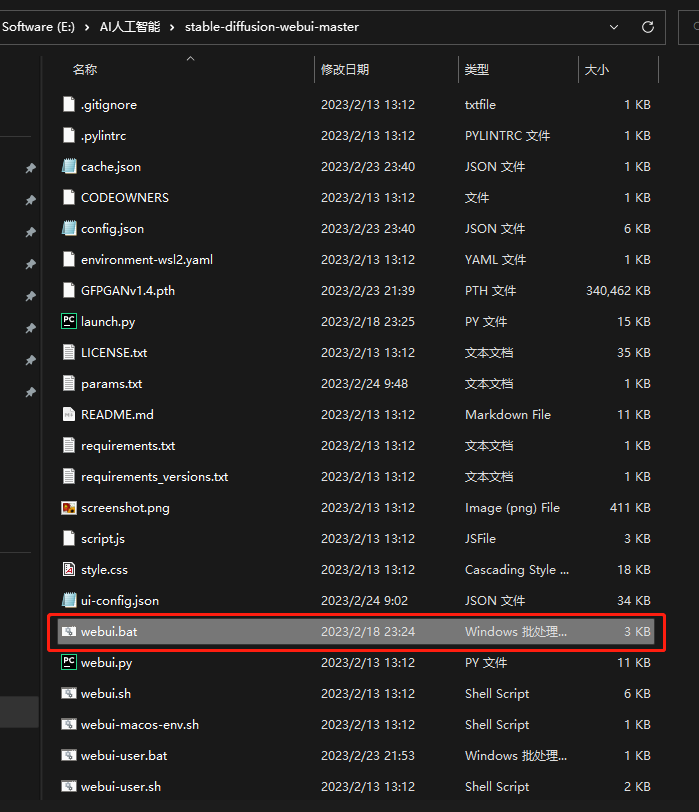Click the webui.bat batch file icon

click(x=69, y=632)
